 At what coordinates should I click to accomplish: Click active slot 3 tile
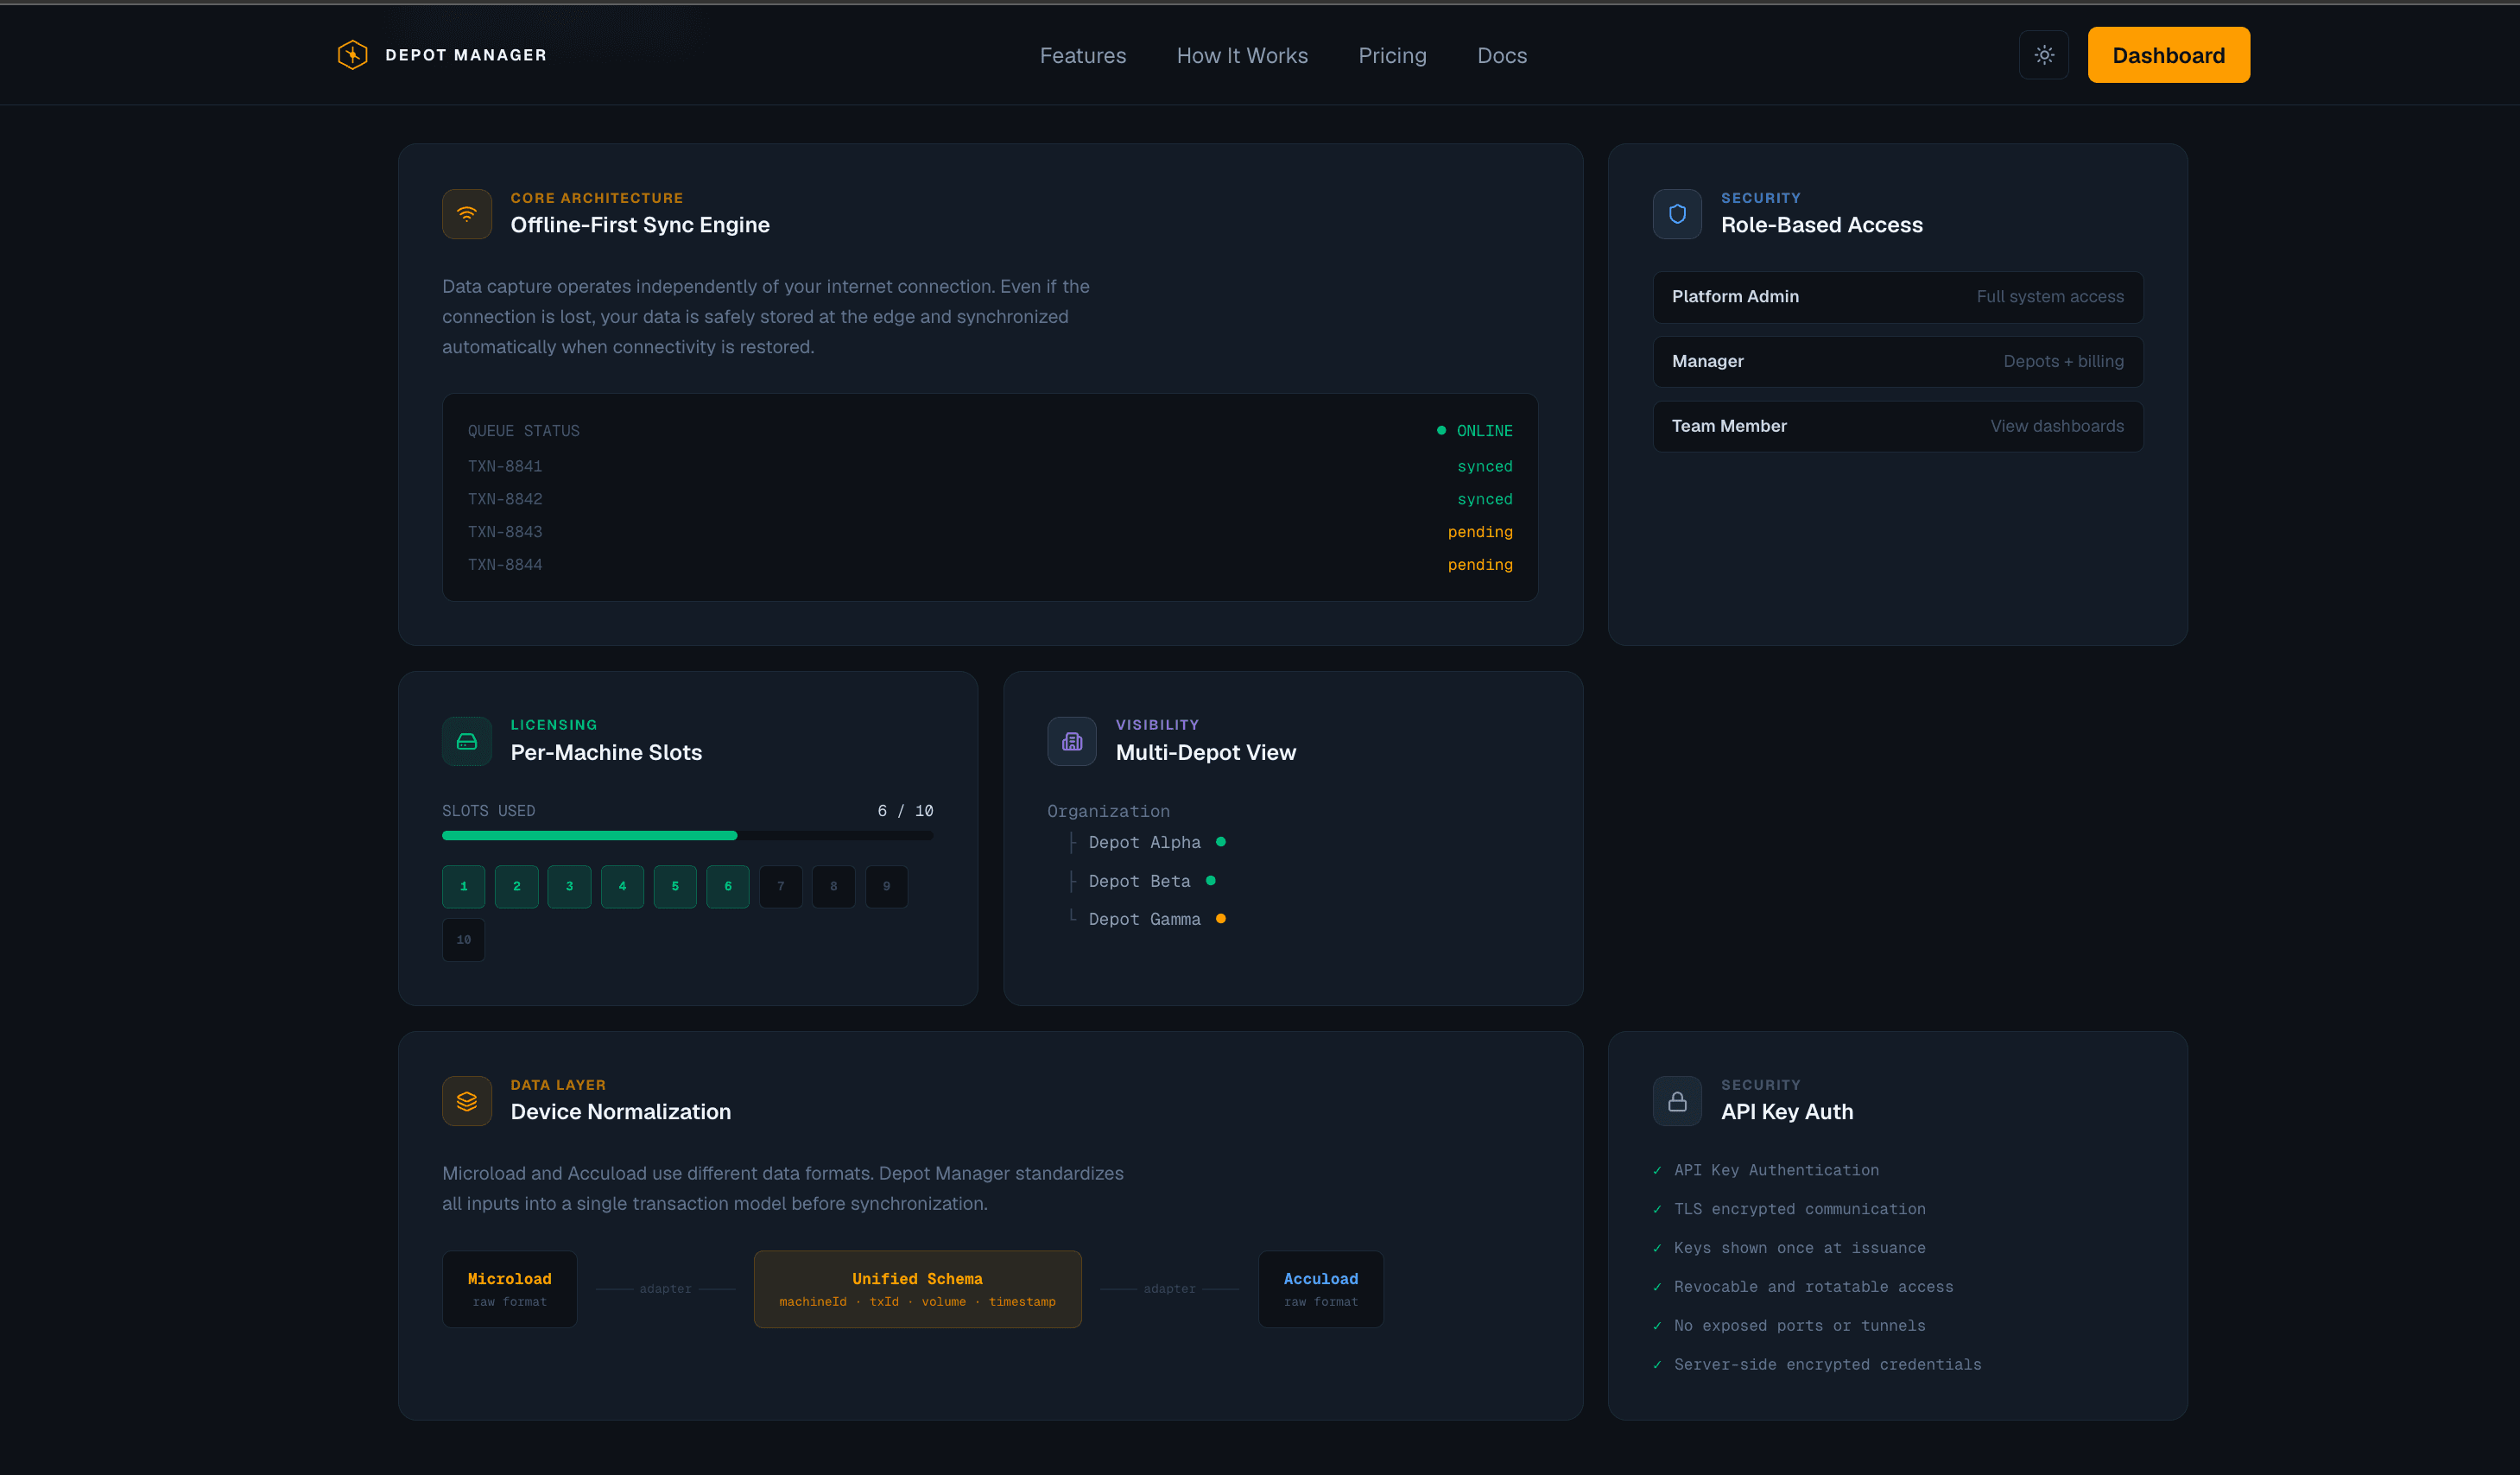pyautogui.click(x=569, y=886)
